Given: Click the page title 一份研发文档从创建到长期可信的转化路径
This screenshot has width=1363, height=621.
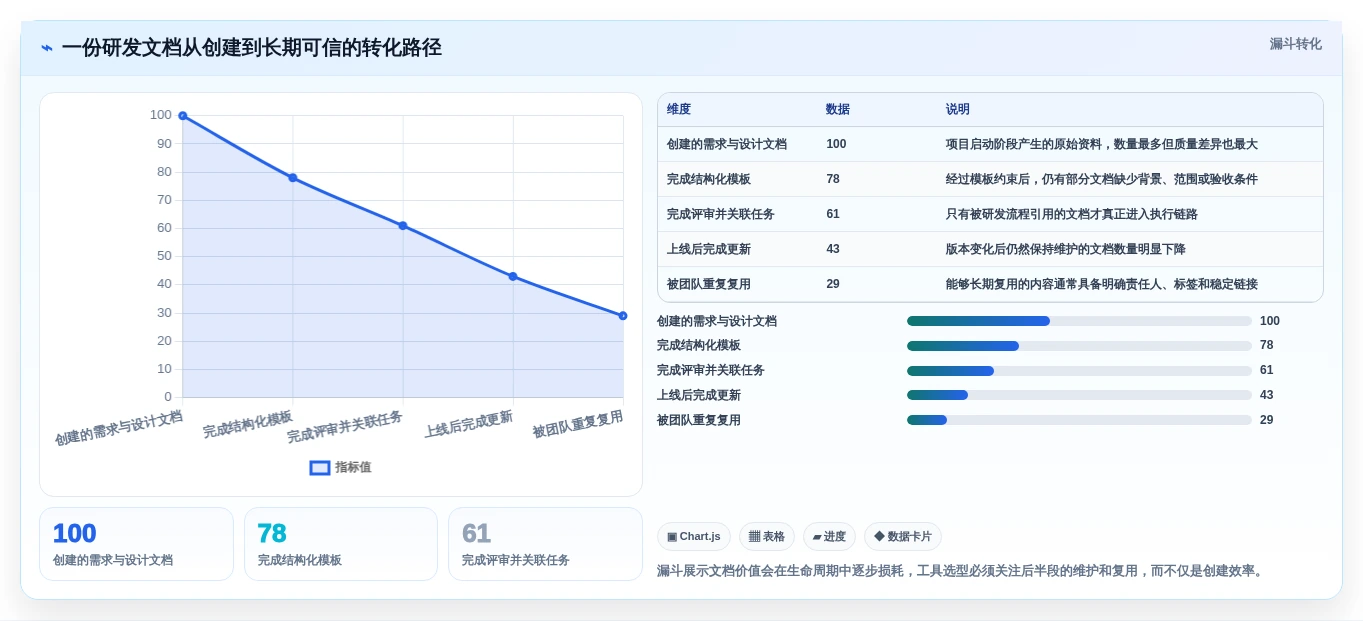Looking at the screenshot, I should coord(252,47).
